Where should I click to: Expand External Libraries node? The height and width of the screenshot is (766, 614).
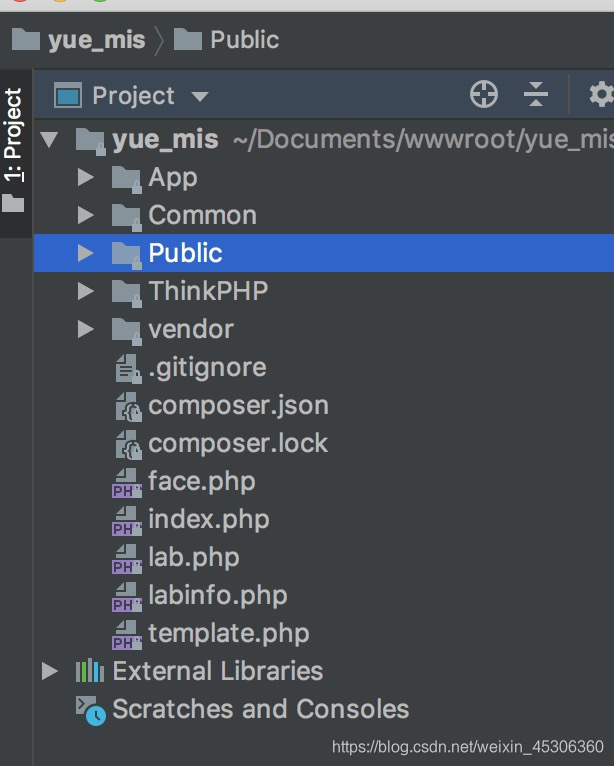(50, 671)
